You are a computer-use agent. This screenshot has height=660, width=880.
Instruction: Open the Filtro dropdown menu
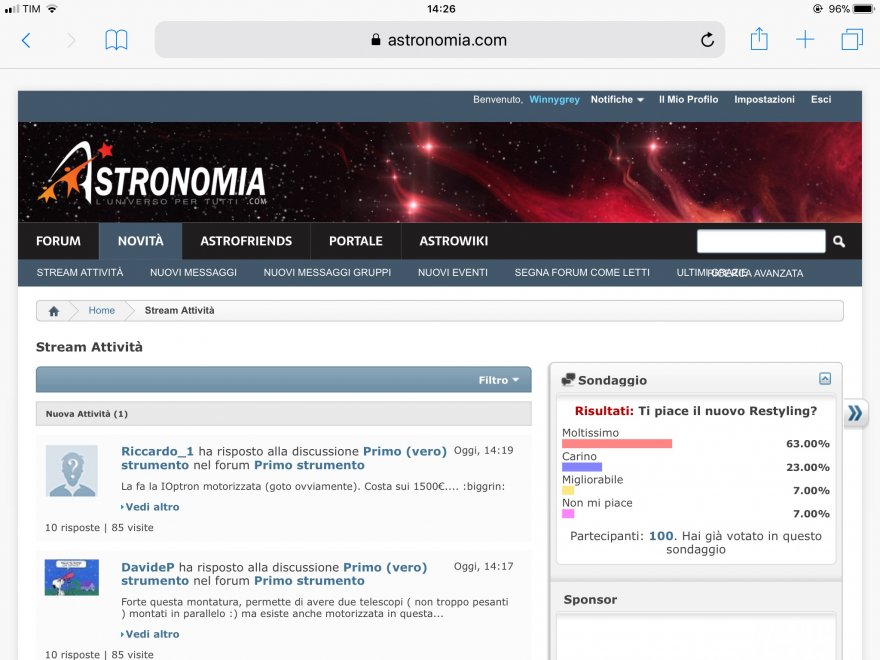(499, 380)
